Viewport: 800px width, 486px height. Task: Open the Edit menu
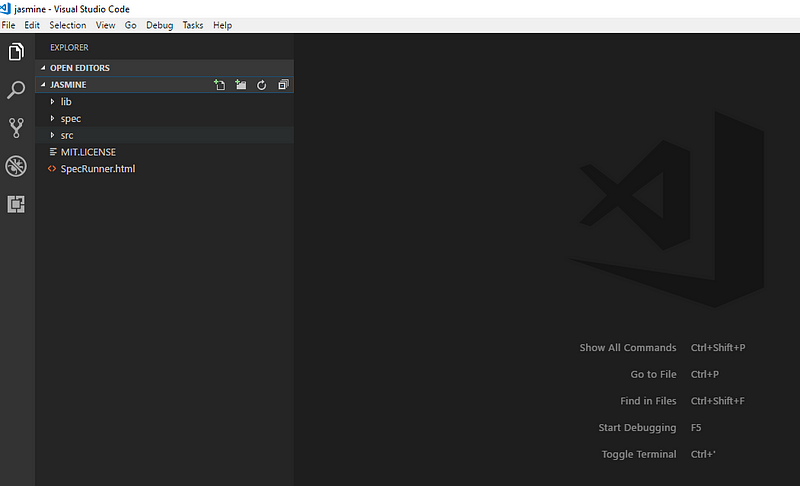click(32, 25)
